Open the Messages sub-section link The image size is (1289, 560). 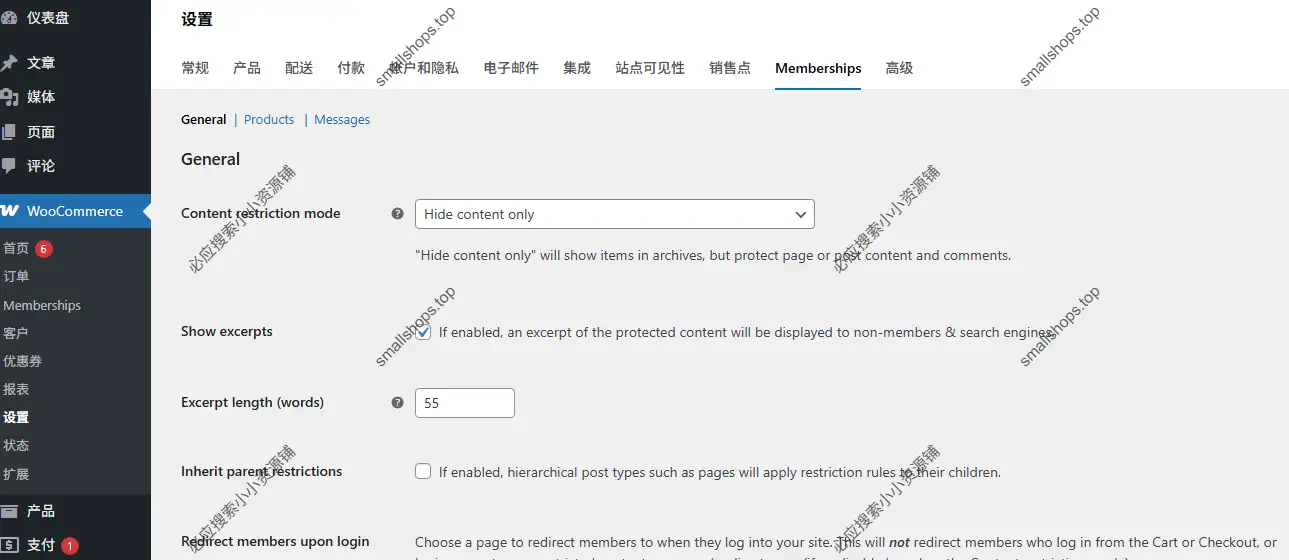342,119
